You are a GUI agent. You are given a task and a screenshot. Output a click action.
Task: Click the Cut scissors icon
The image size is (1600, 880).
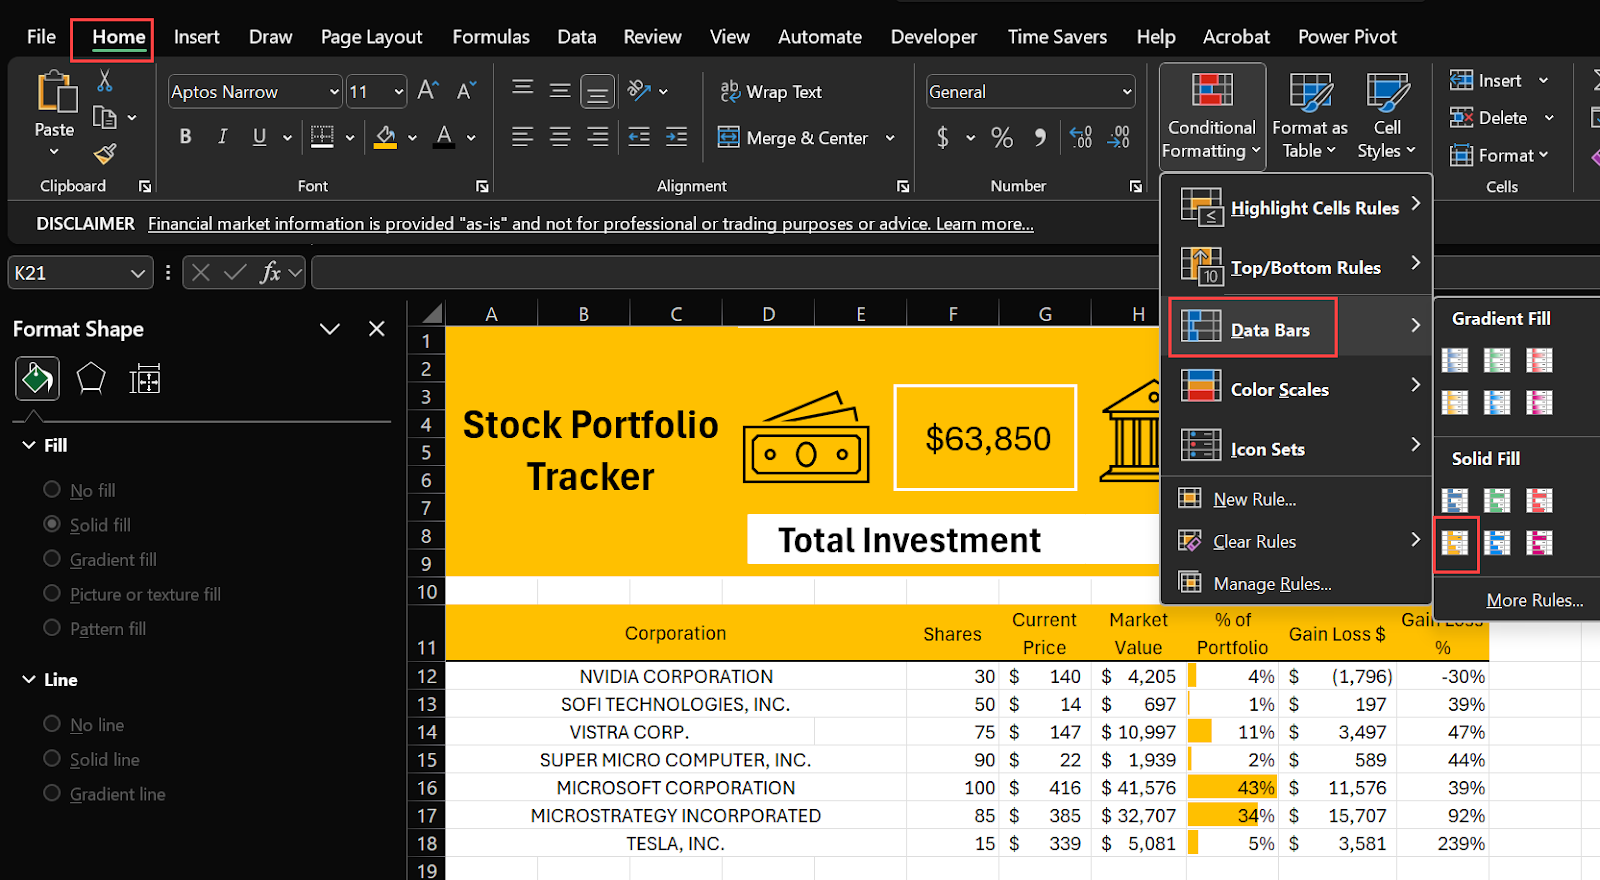104,80
